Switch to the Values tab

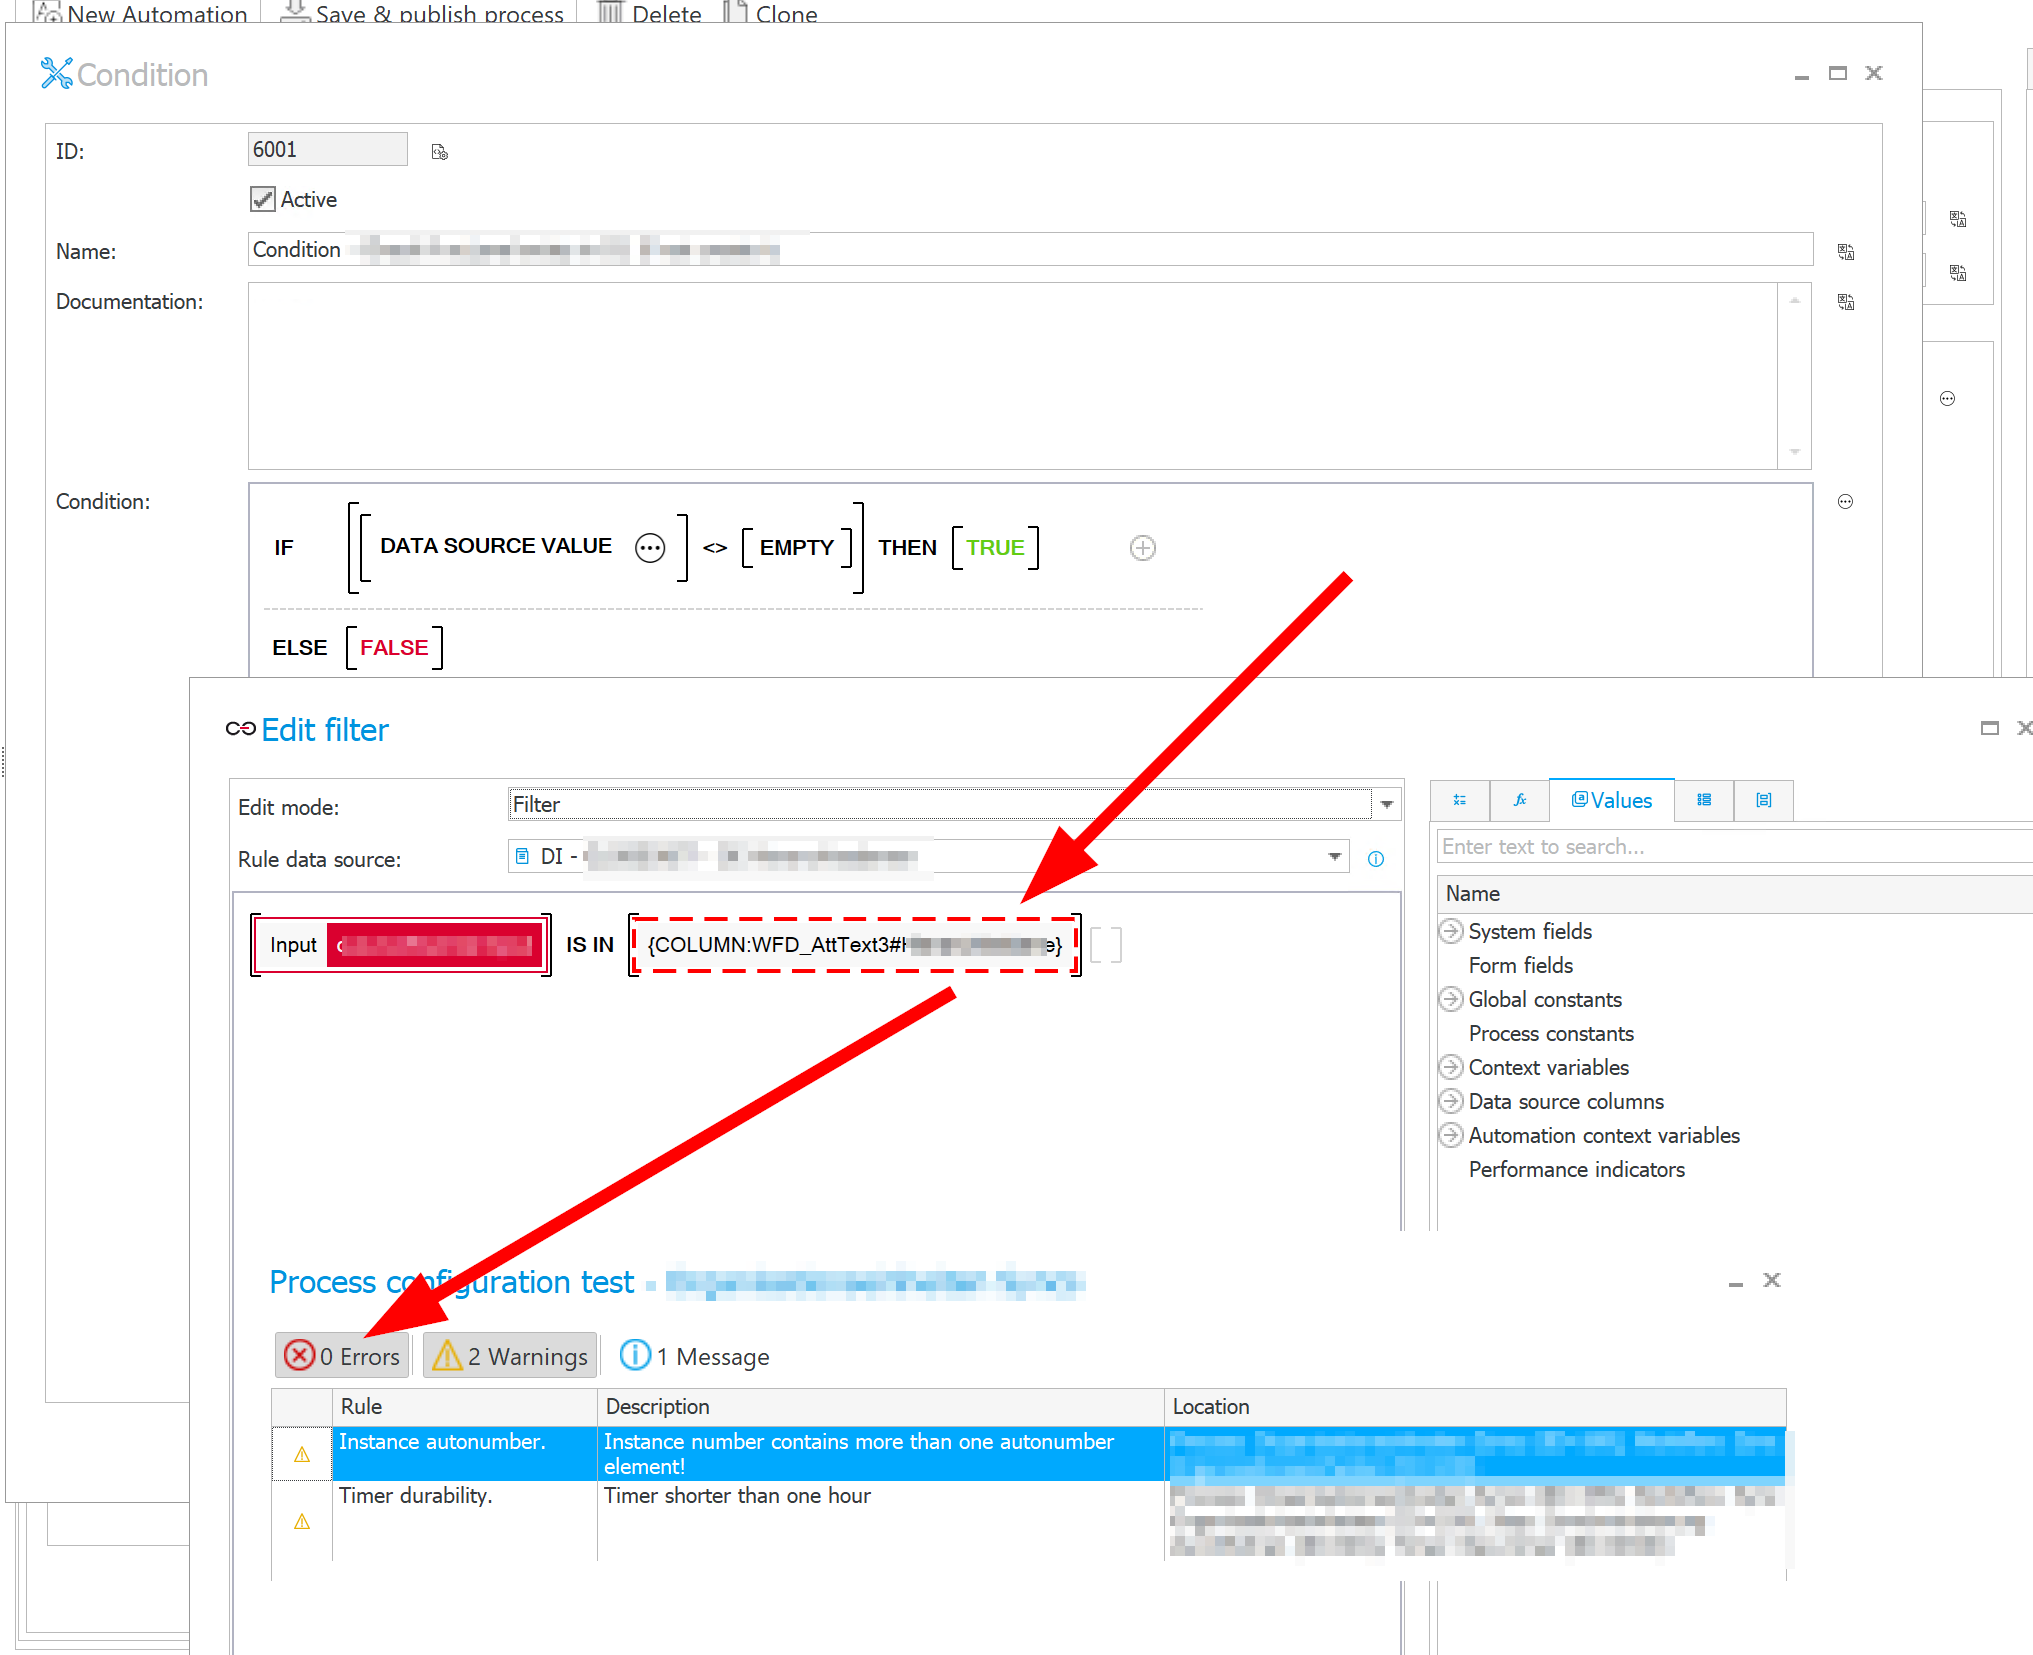(1611, 800)
